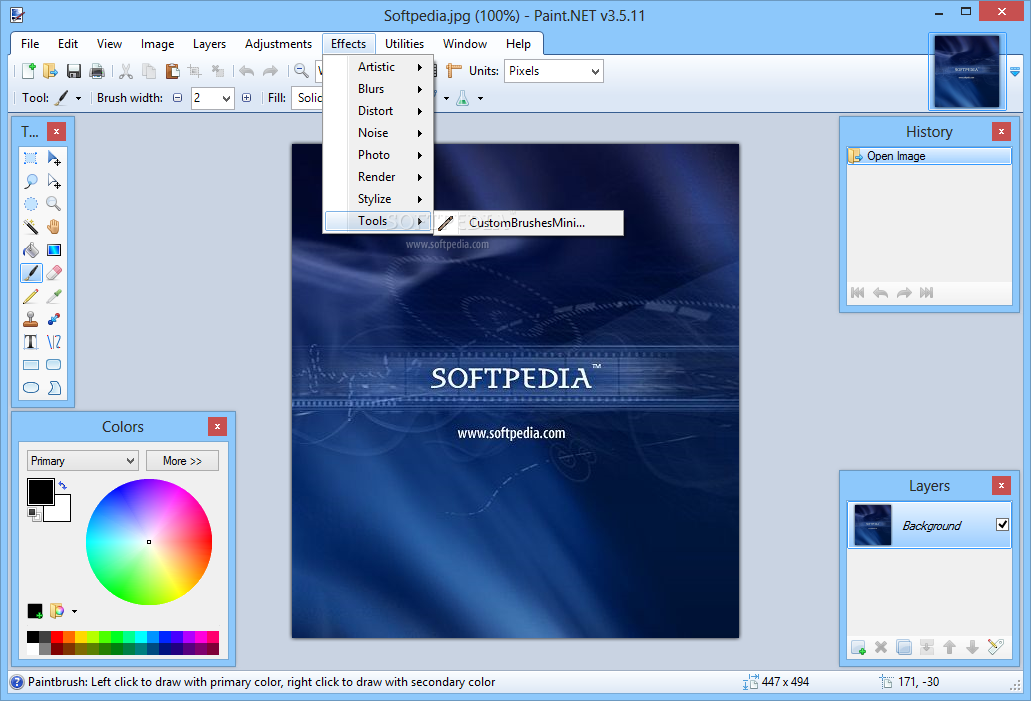Image resolution: width=1031 pixels, height=701 pixels.
Task: Select the Ellipse shape tool
Action: (x=31, y=388)
